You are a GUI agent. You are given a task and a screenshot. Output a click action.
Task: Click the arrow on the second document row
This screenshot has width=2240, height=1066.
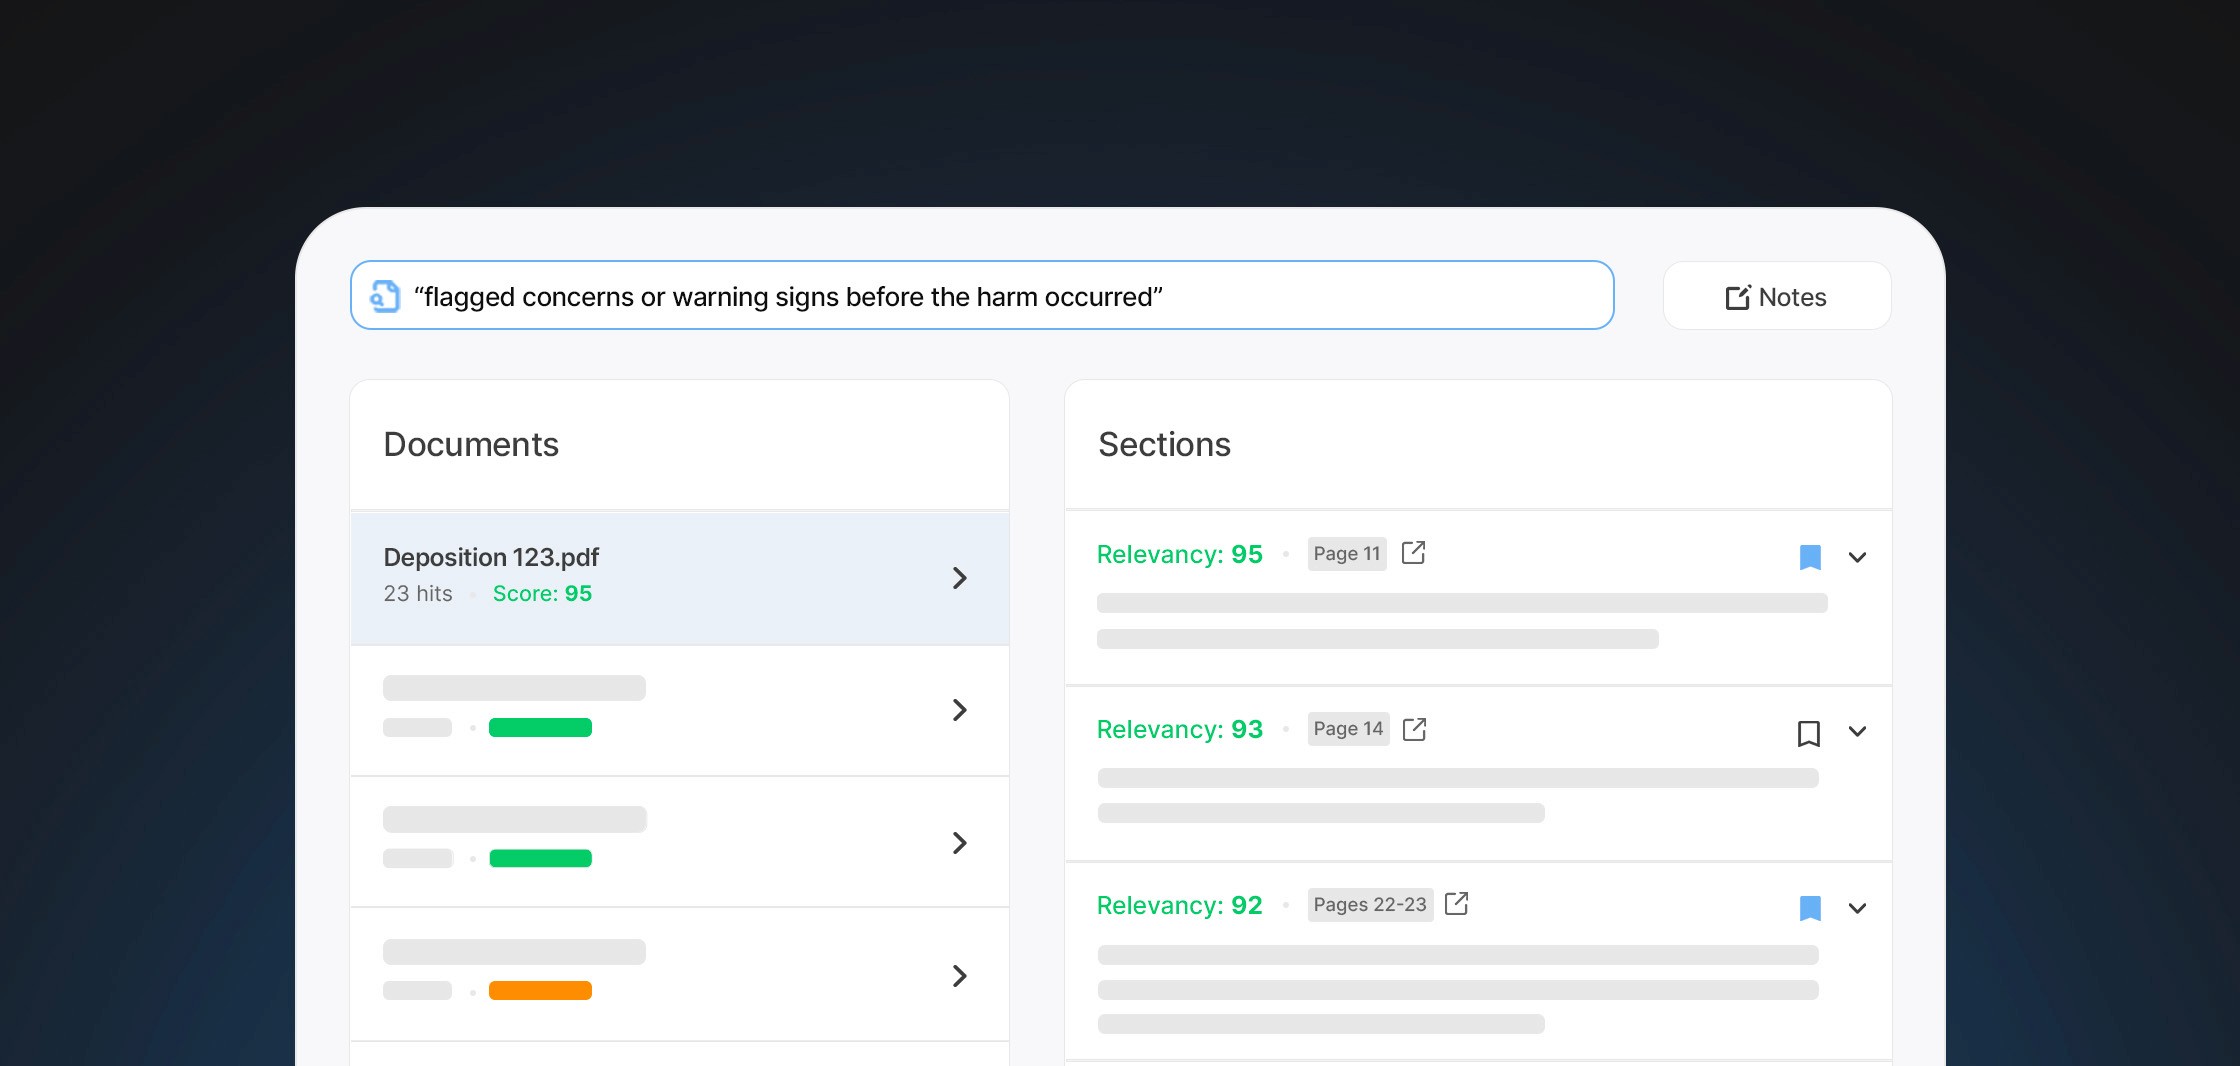(960, 710)
